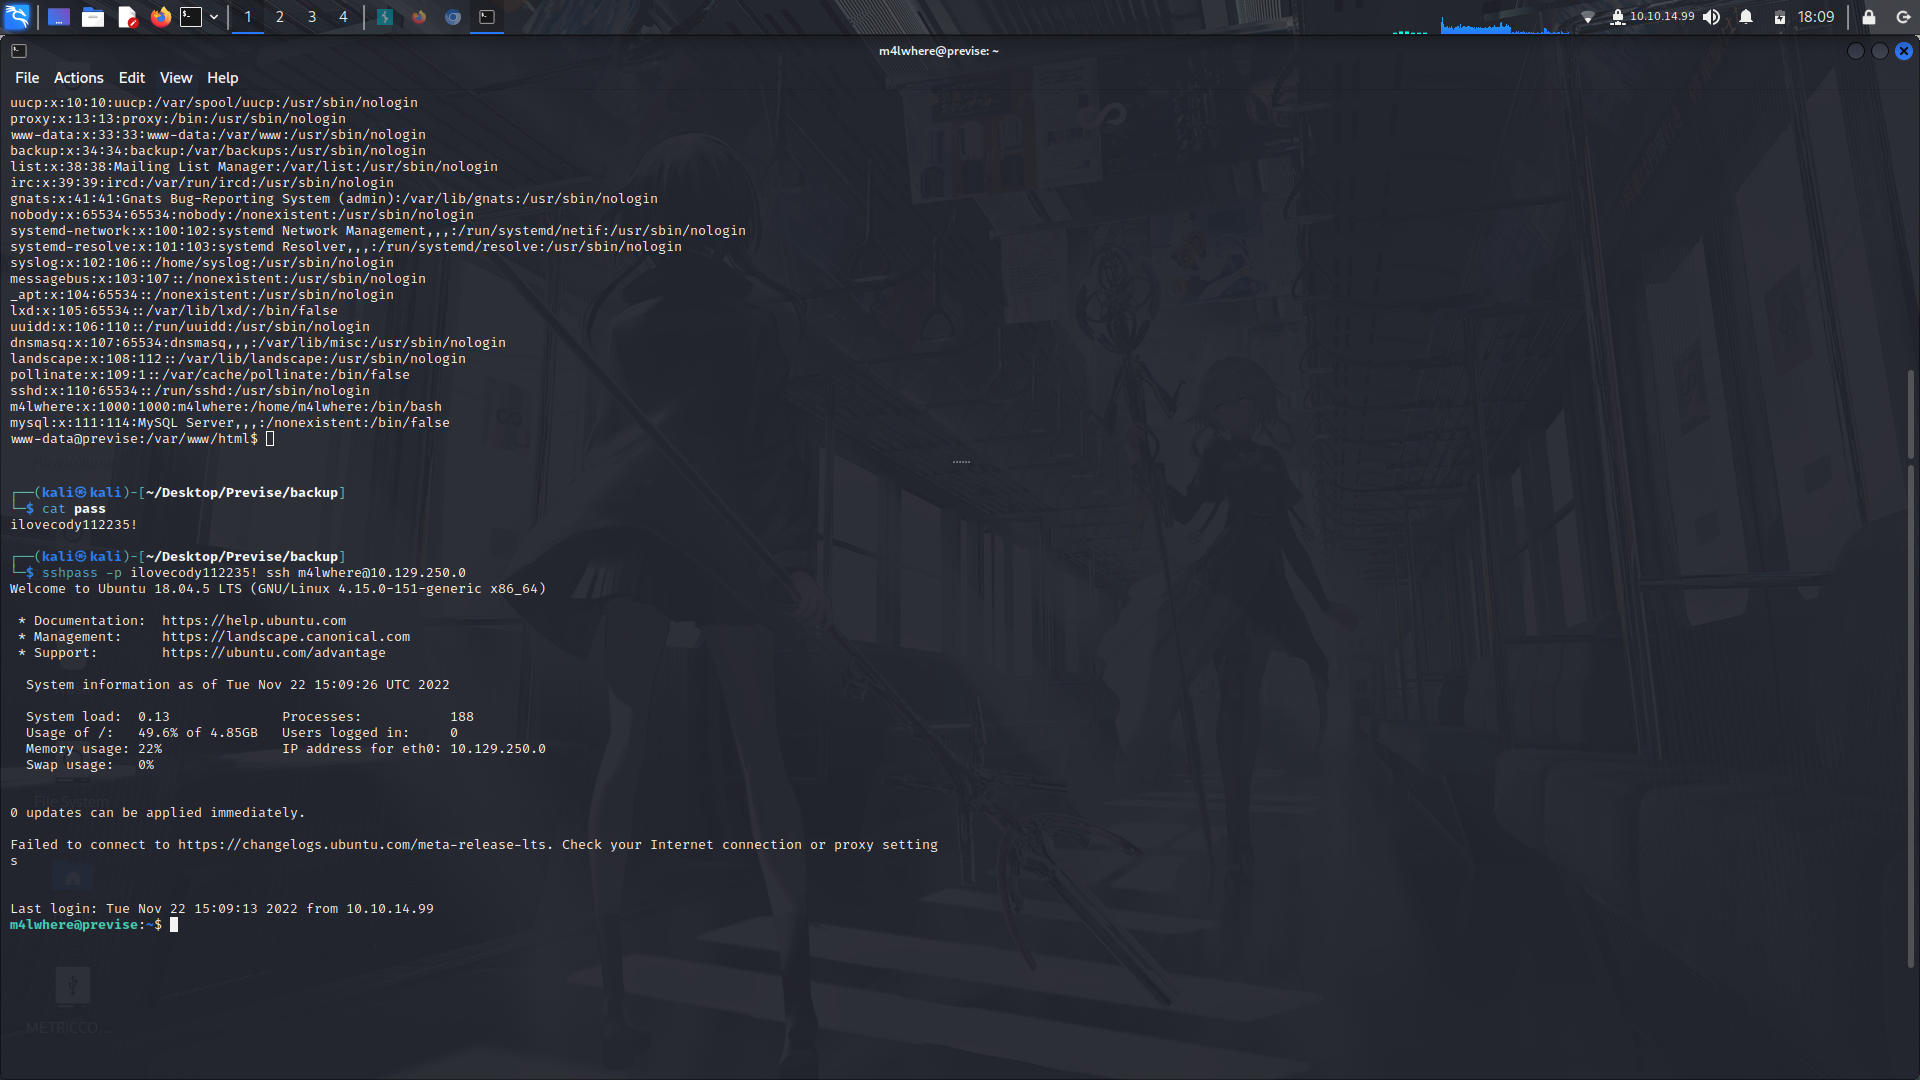
Task: Open the File menu in the terminal
Action: (27, 77)
